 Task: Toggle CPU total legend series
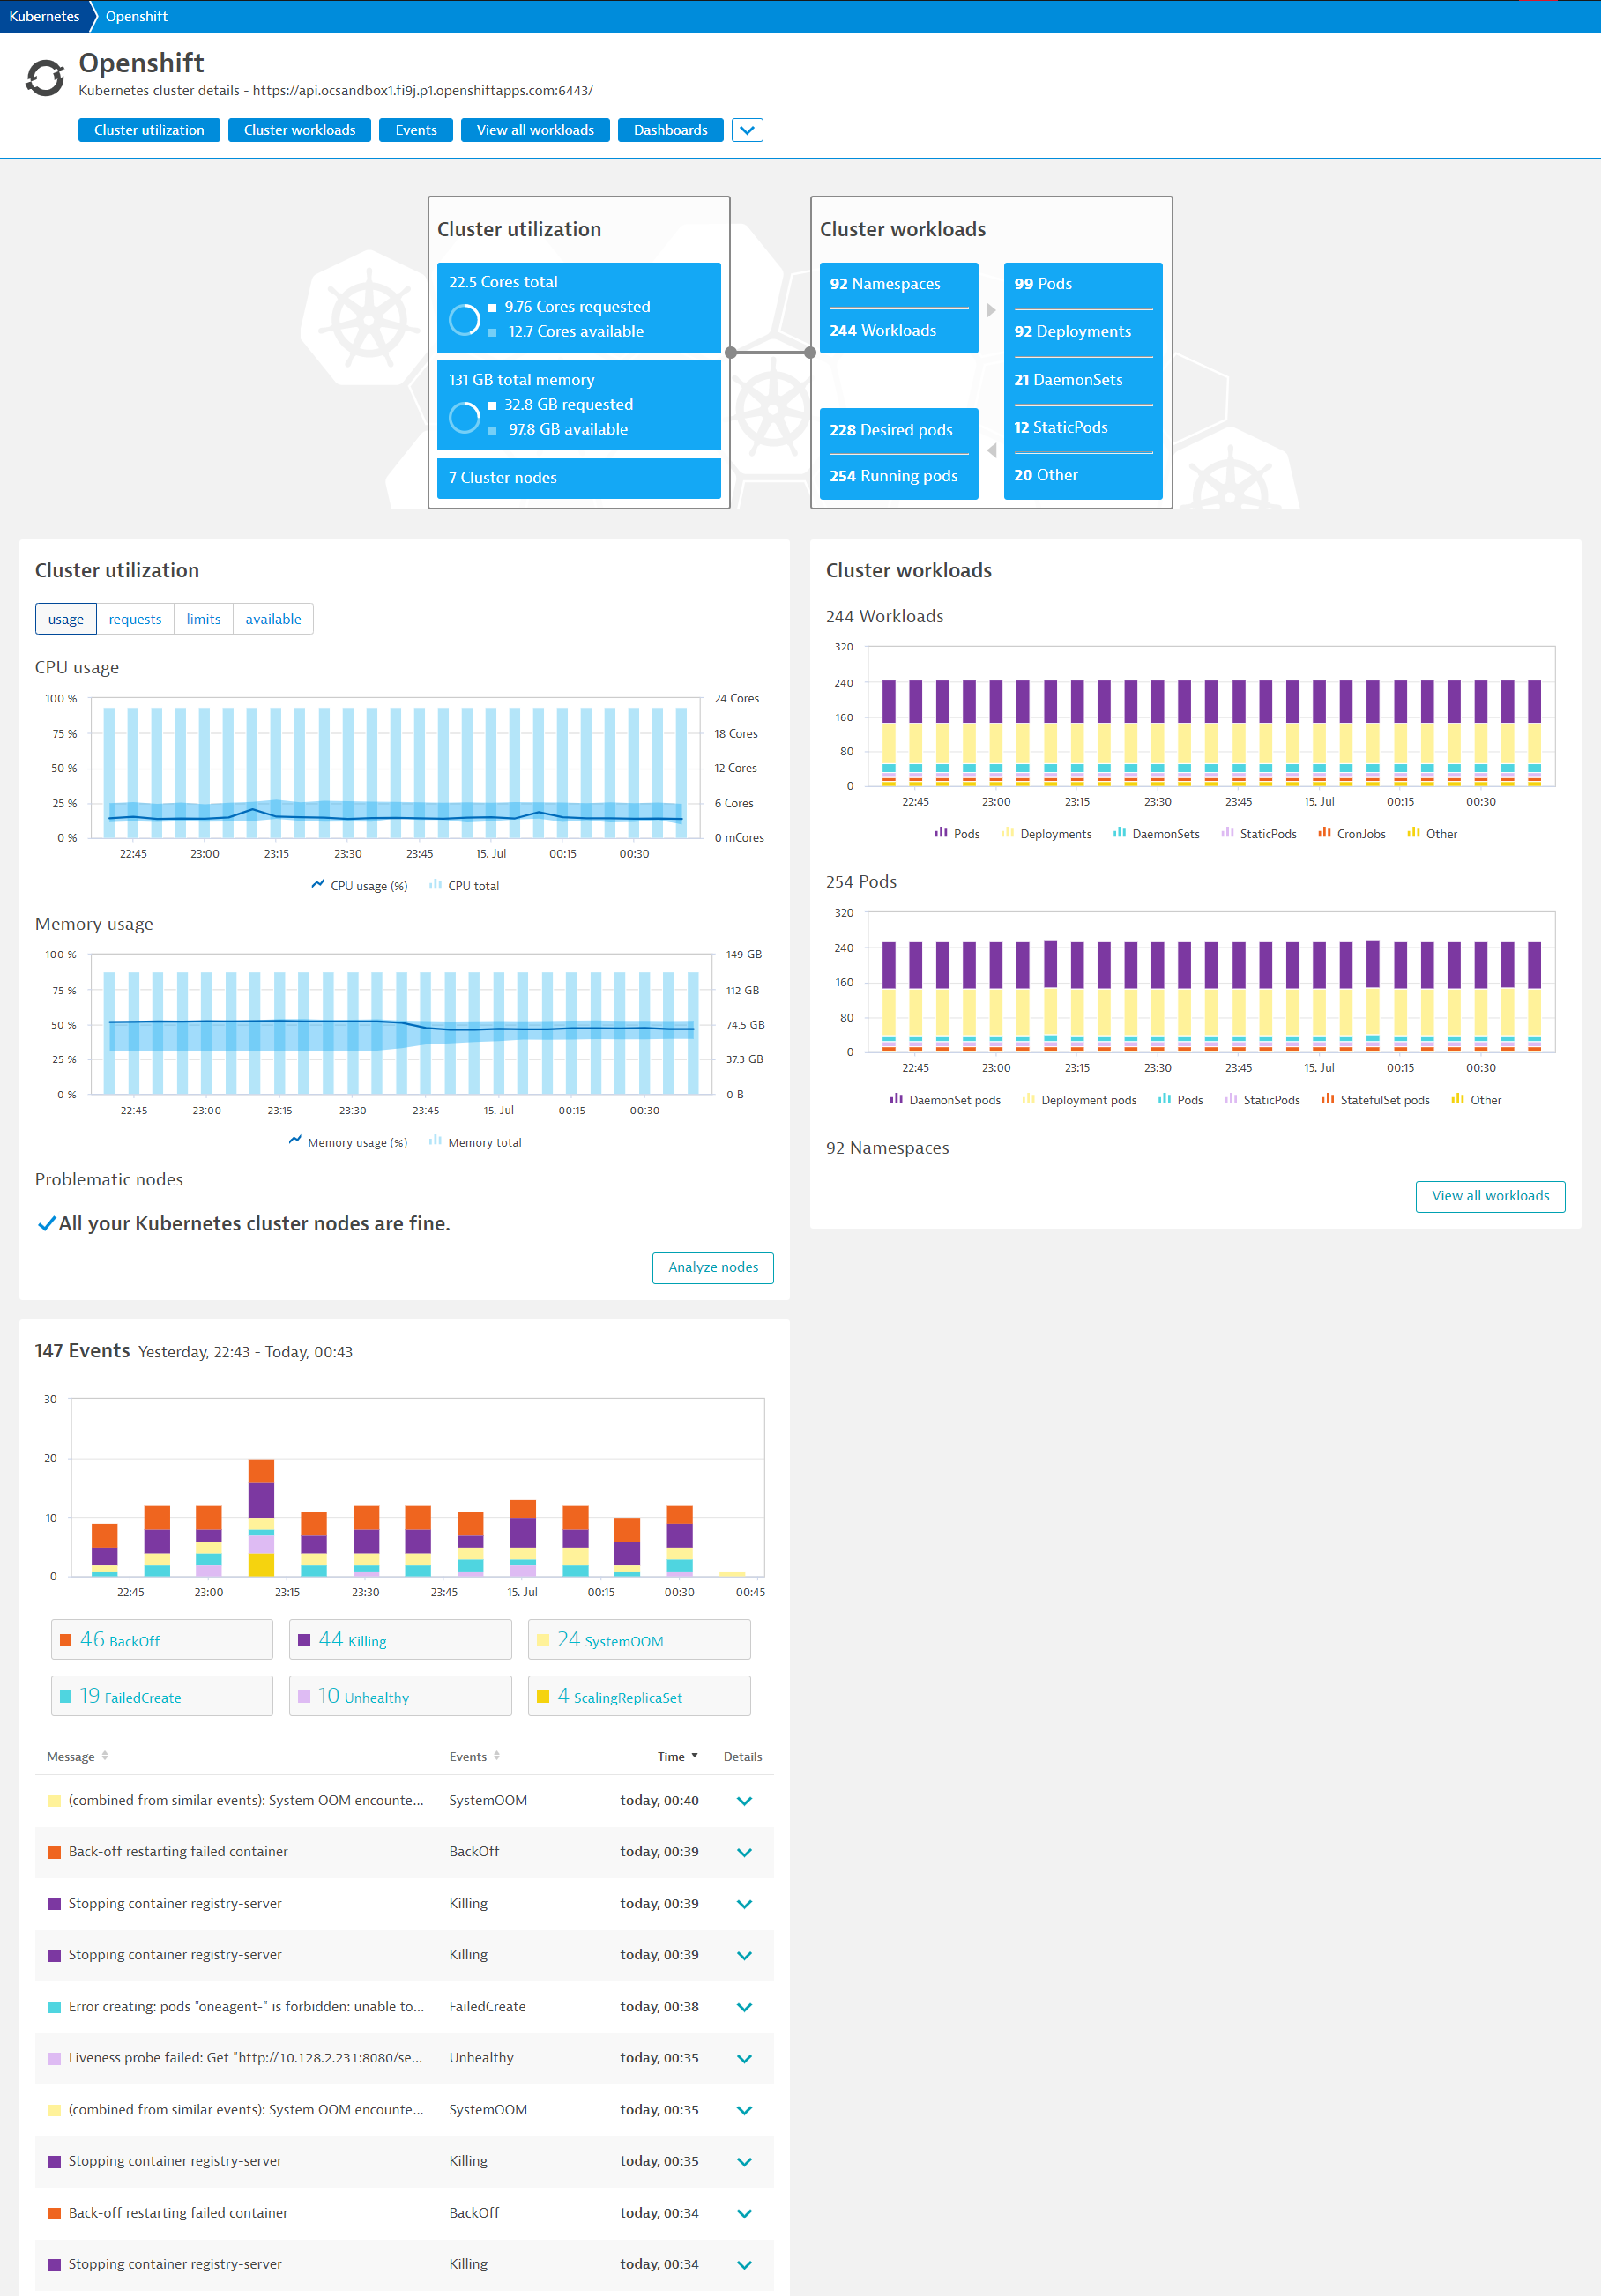464,885
